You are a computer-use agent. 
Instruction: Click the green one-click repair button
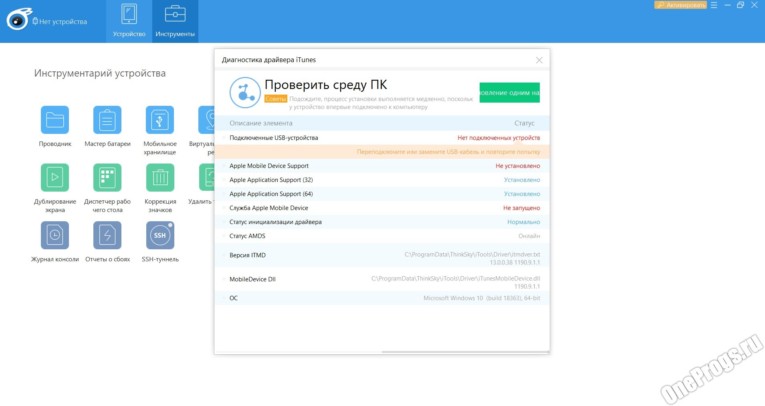point(509,93)
